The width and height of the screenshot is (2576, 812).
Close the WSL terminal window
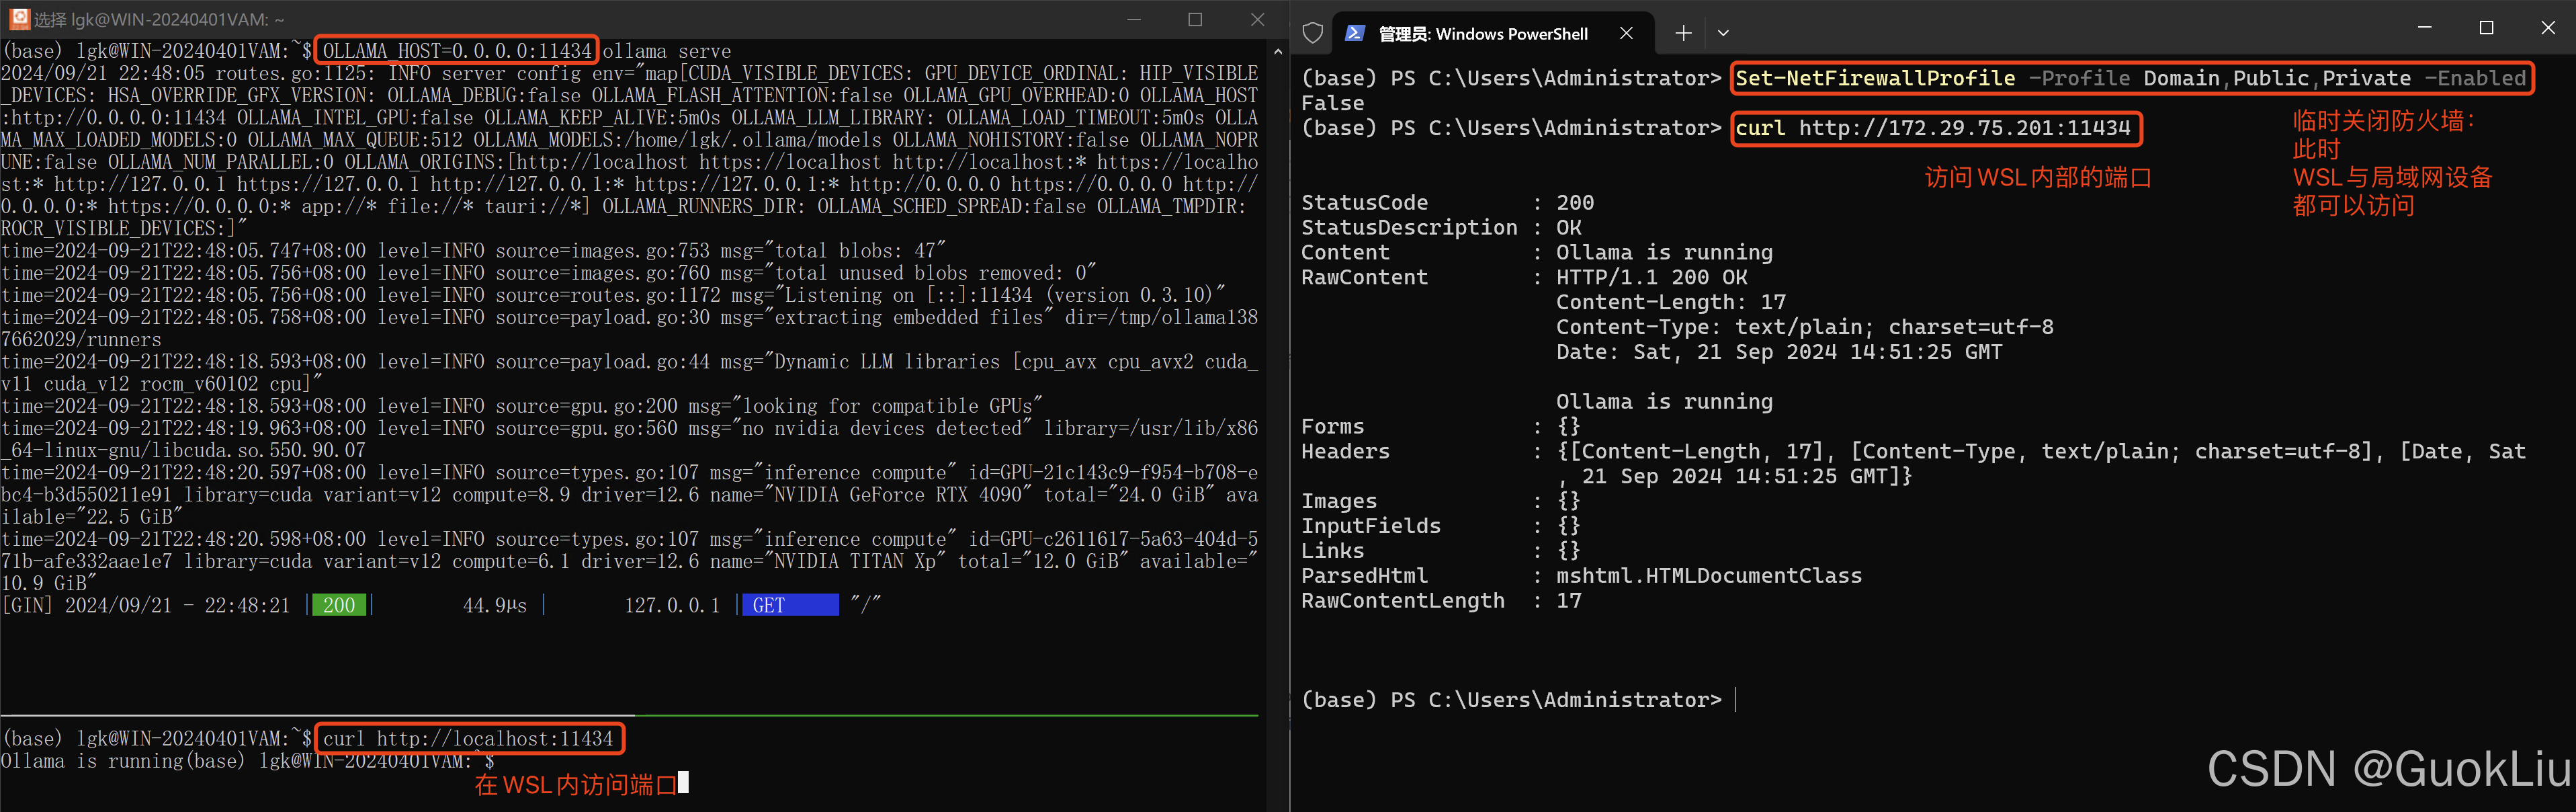pos(1257,19)
